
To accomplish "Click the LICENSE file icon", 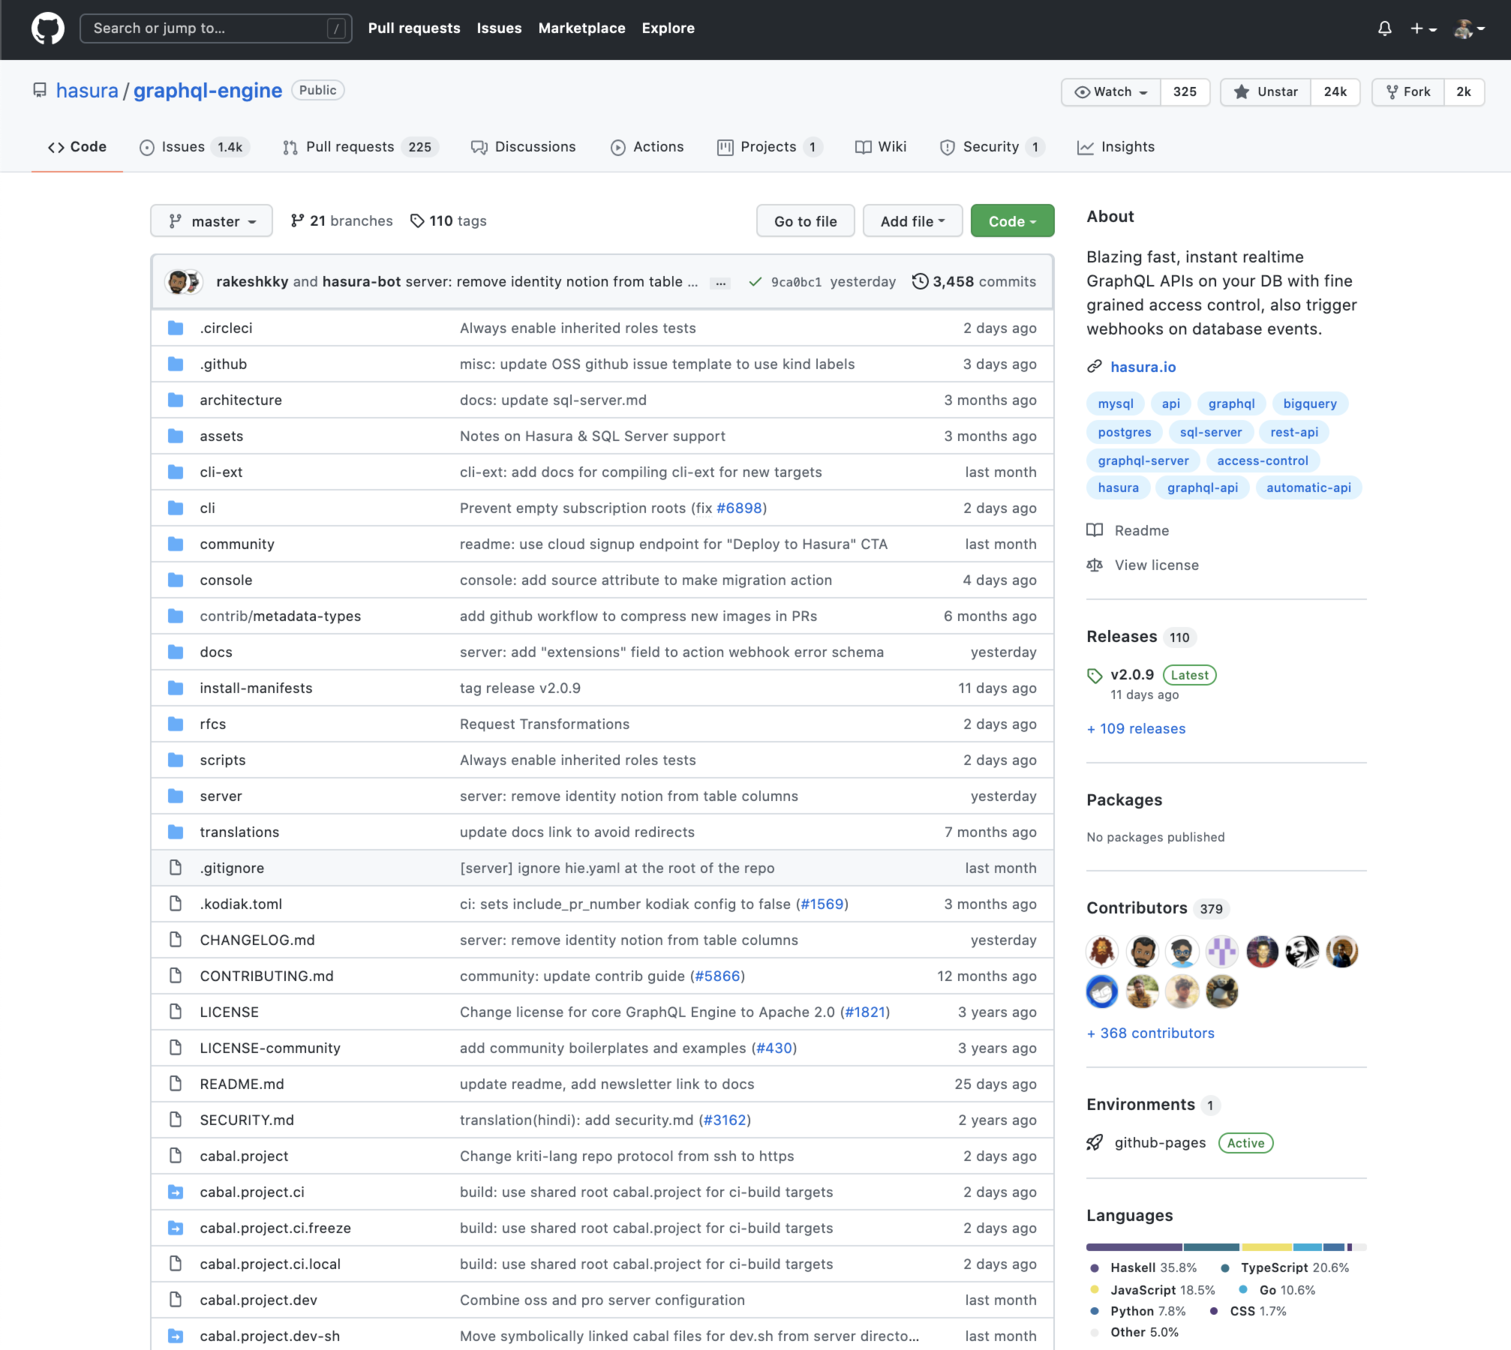I will 176,1012.
